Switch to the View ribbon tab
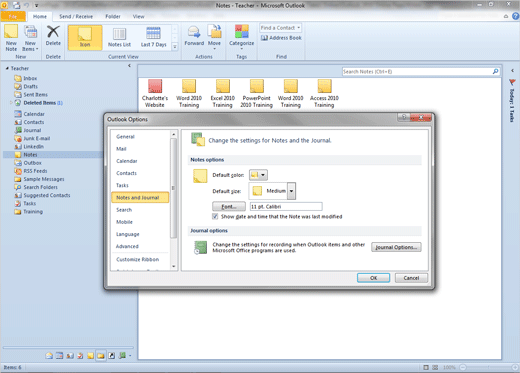The height and width of the screenshot is (373, 520). [138, 16]
